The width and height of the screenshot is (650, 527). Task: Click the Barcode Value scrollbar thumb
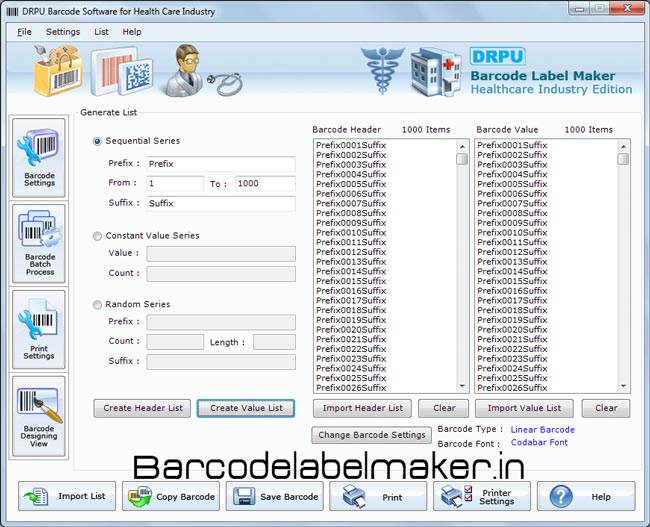[x=623, y=159]
